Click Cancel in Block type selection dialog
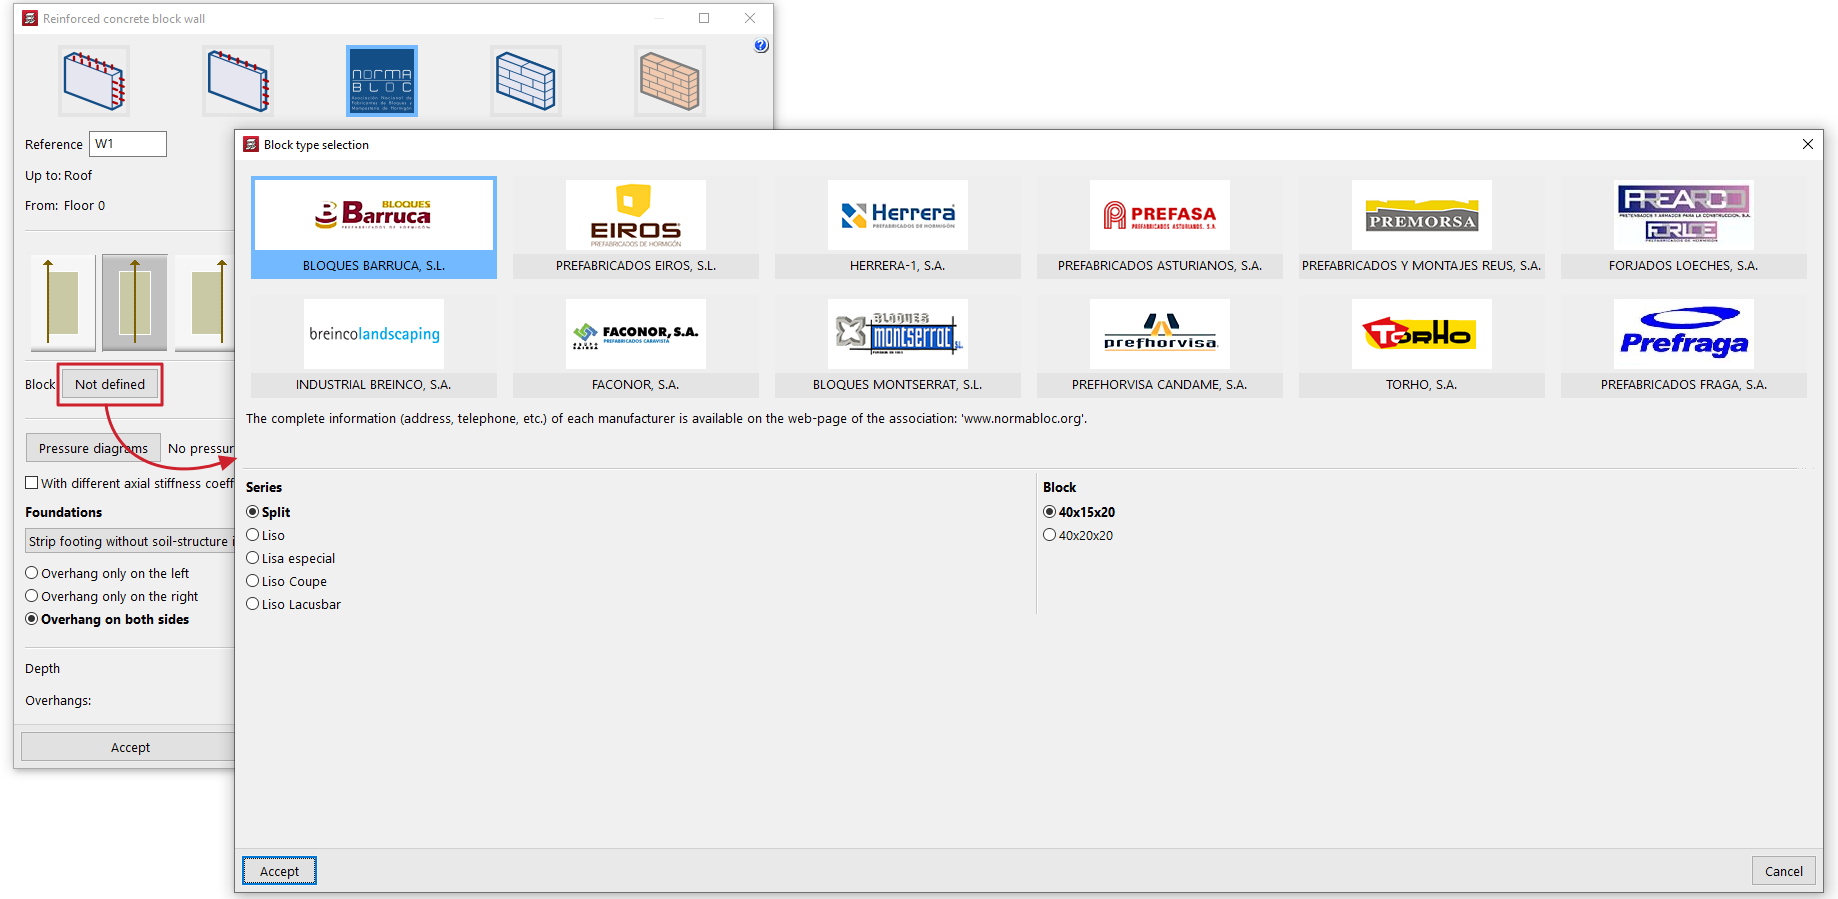Image resolution: width=1838 pixels, height=899 pixels. coord(1783,871)
